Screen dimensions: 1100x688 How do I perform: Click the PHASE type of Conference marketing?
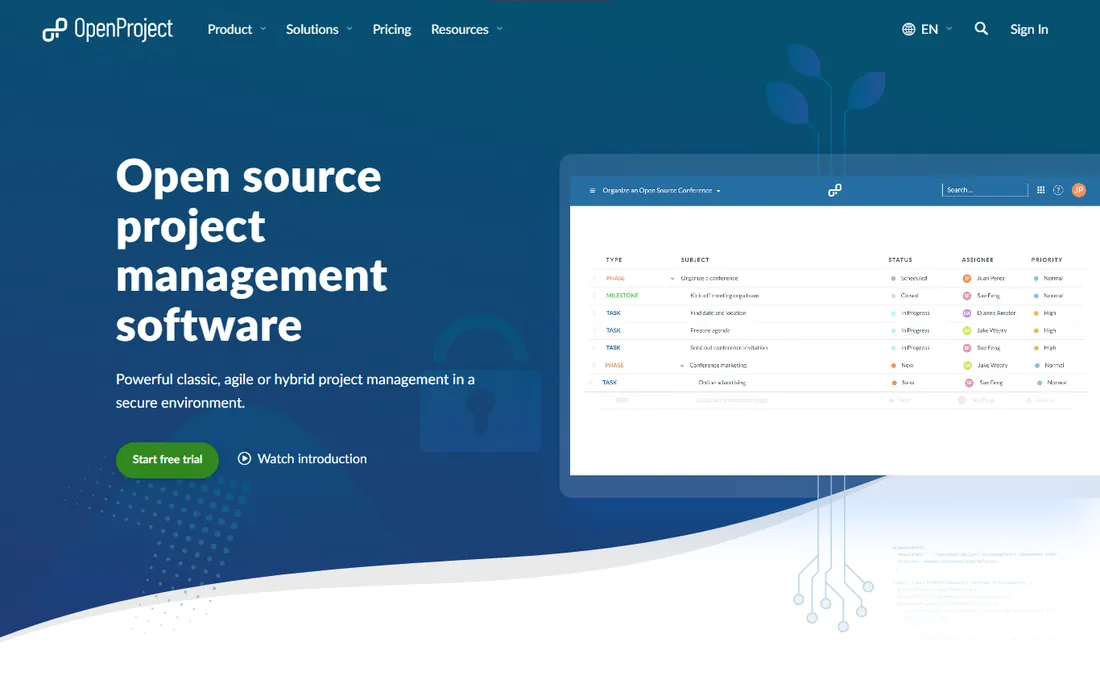click(x=614, y=365)
